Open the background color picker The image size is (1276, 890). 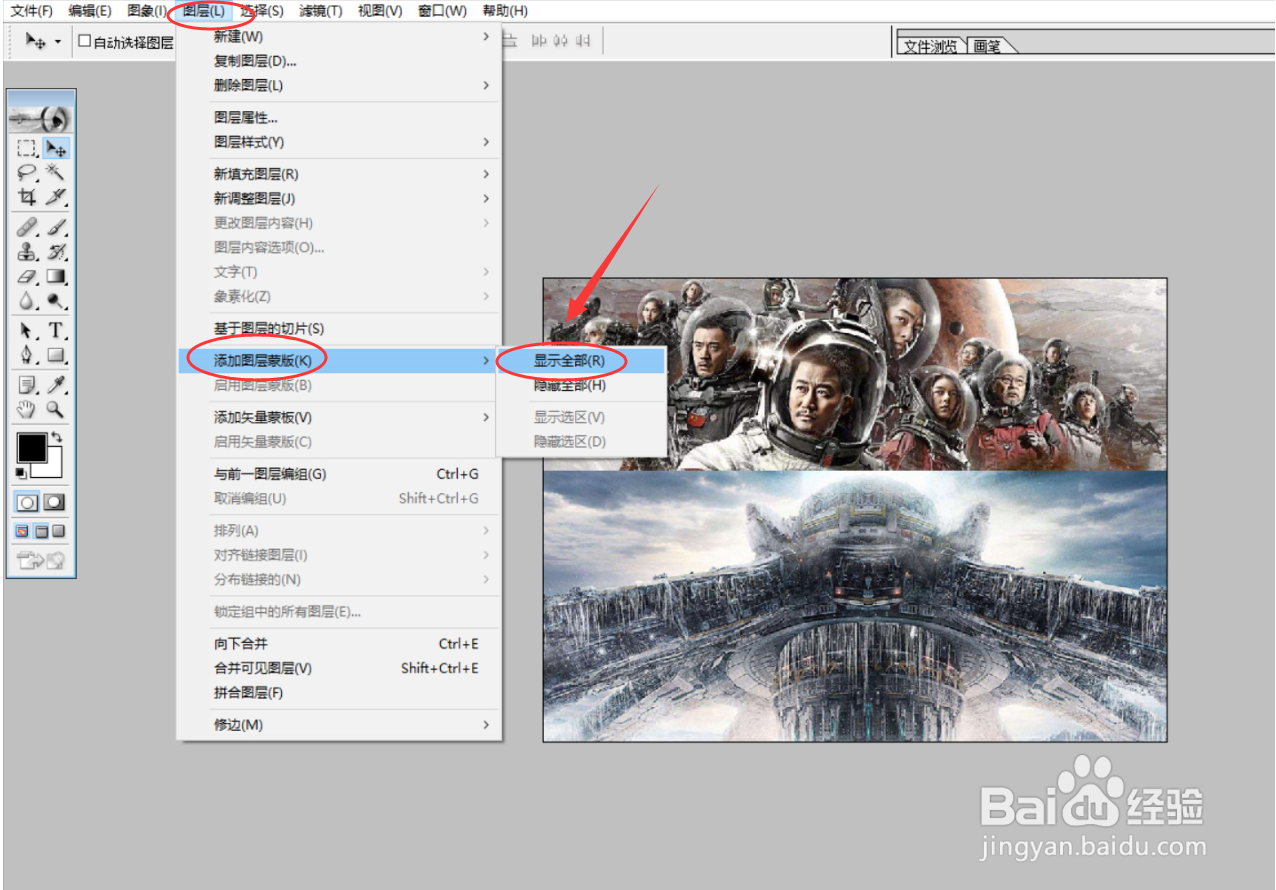55,467
